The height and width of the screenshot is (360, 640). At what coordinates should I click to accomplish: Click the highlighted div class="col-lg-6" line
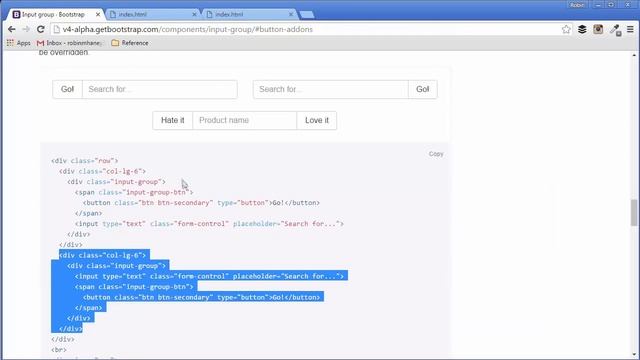[102, 255]
